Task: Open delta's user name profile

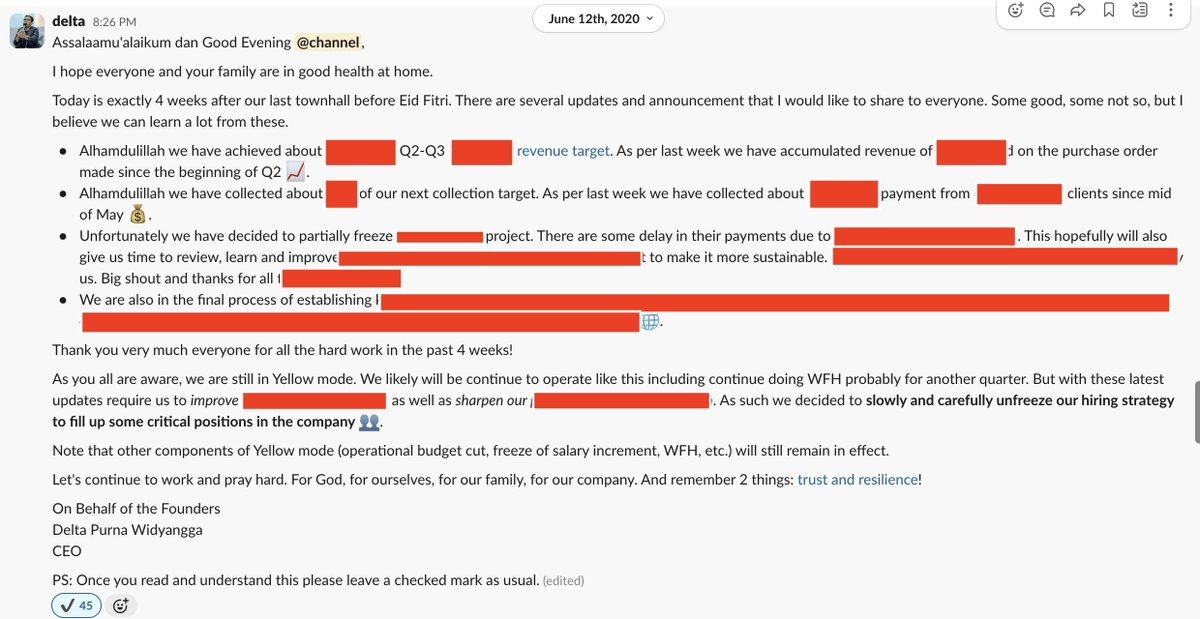Action: (x=68, y=20)
